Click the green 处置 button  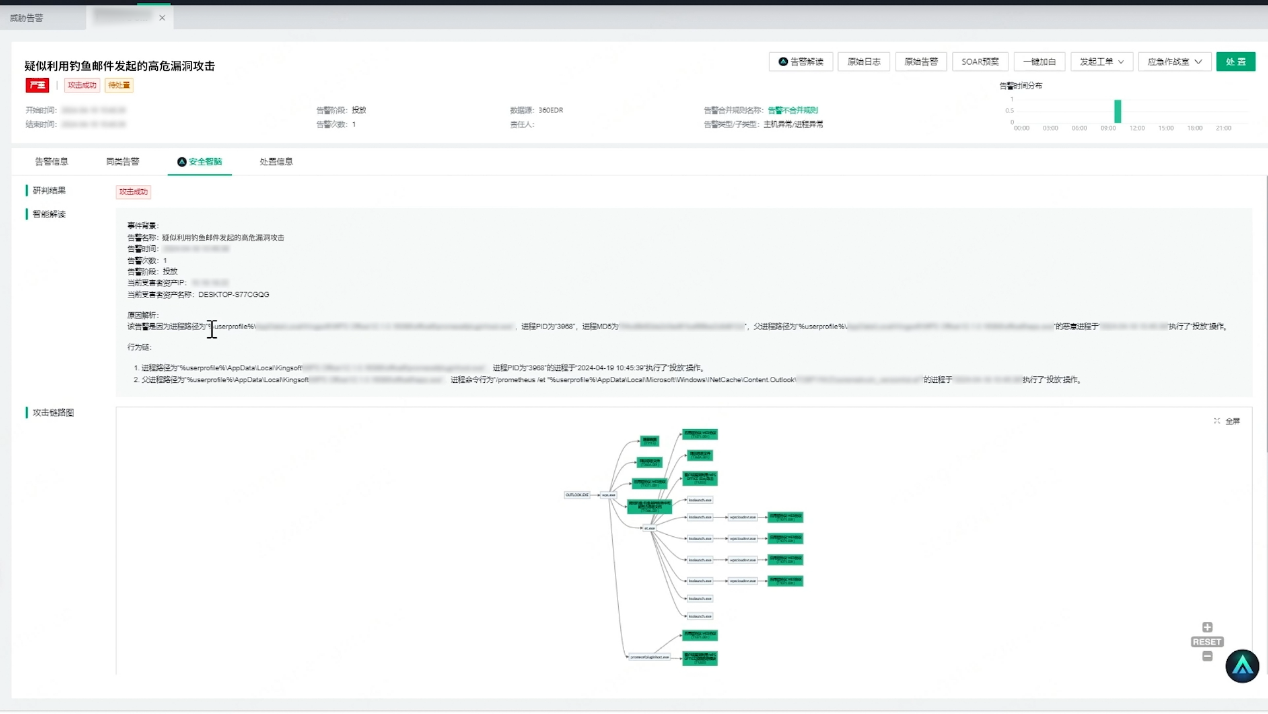coord(1235,62)
